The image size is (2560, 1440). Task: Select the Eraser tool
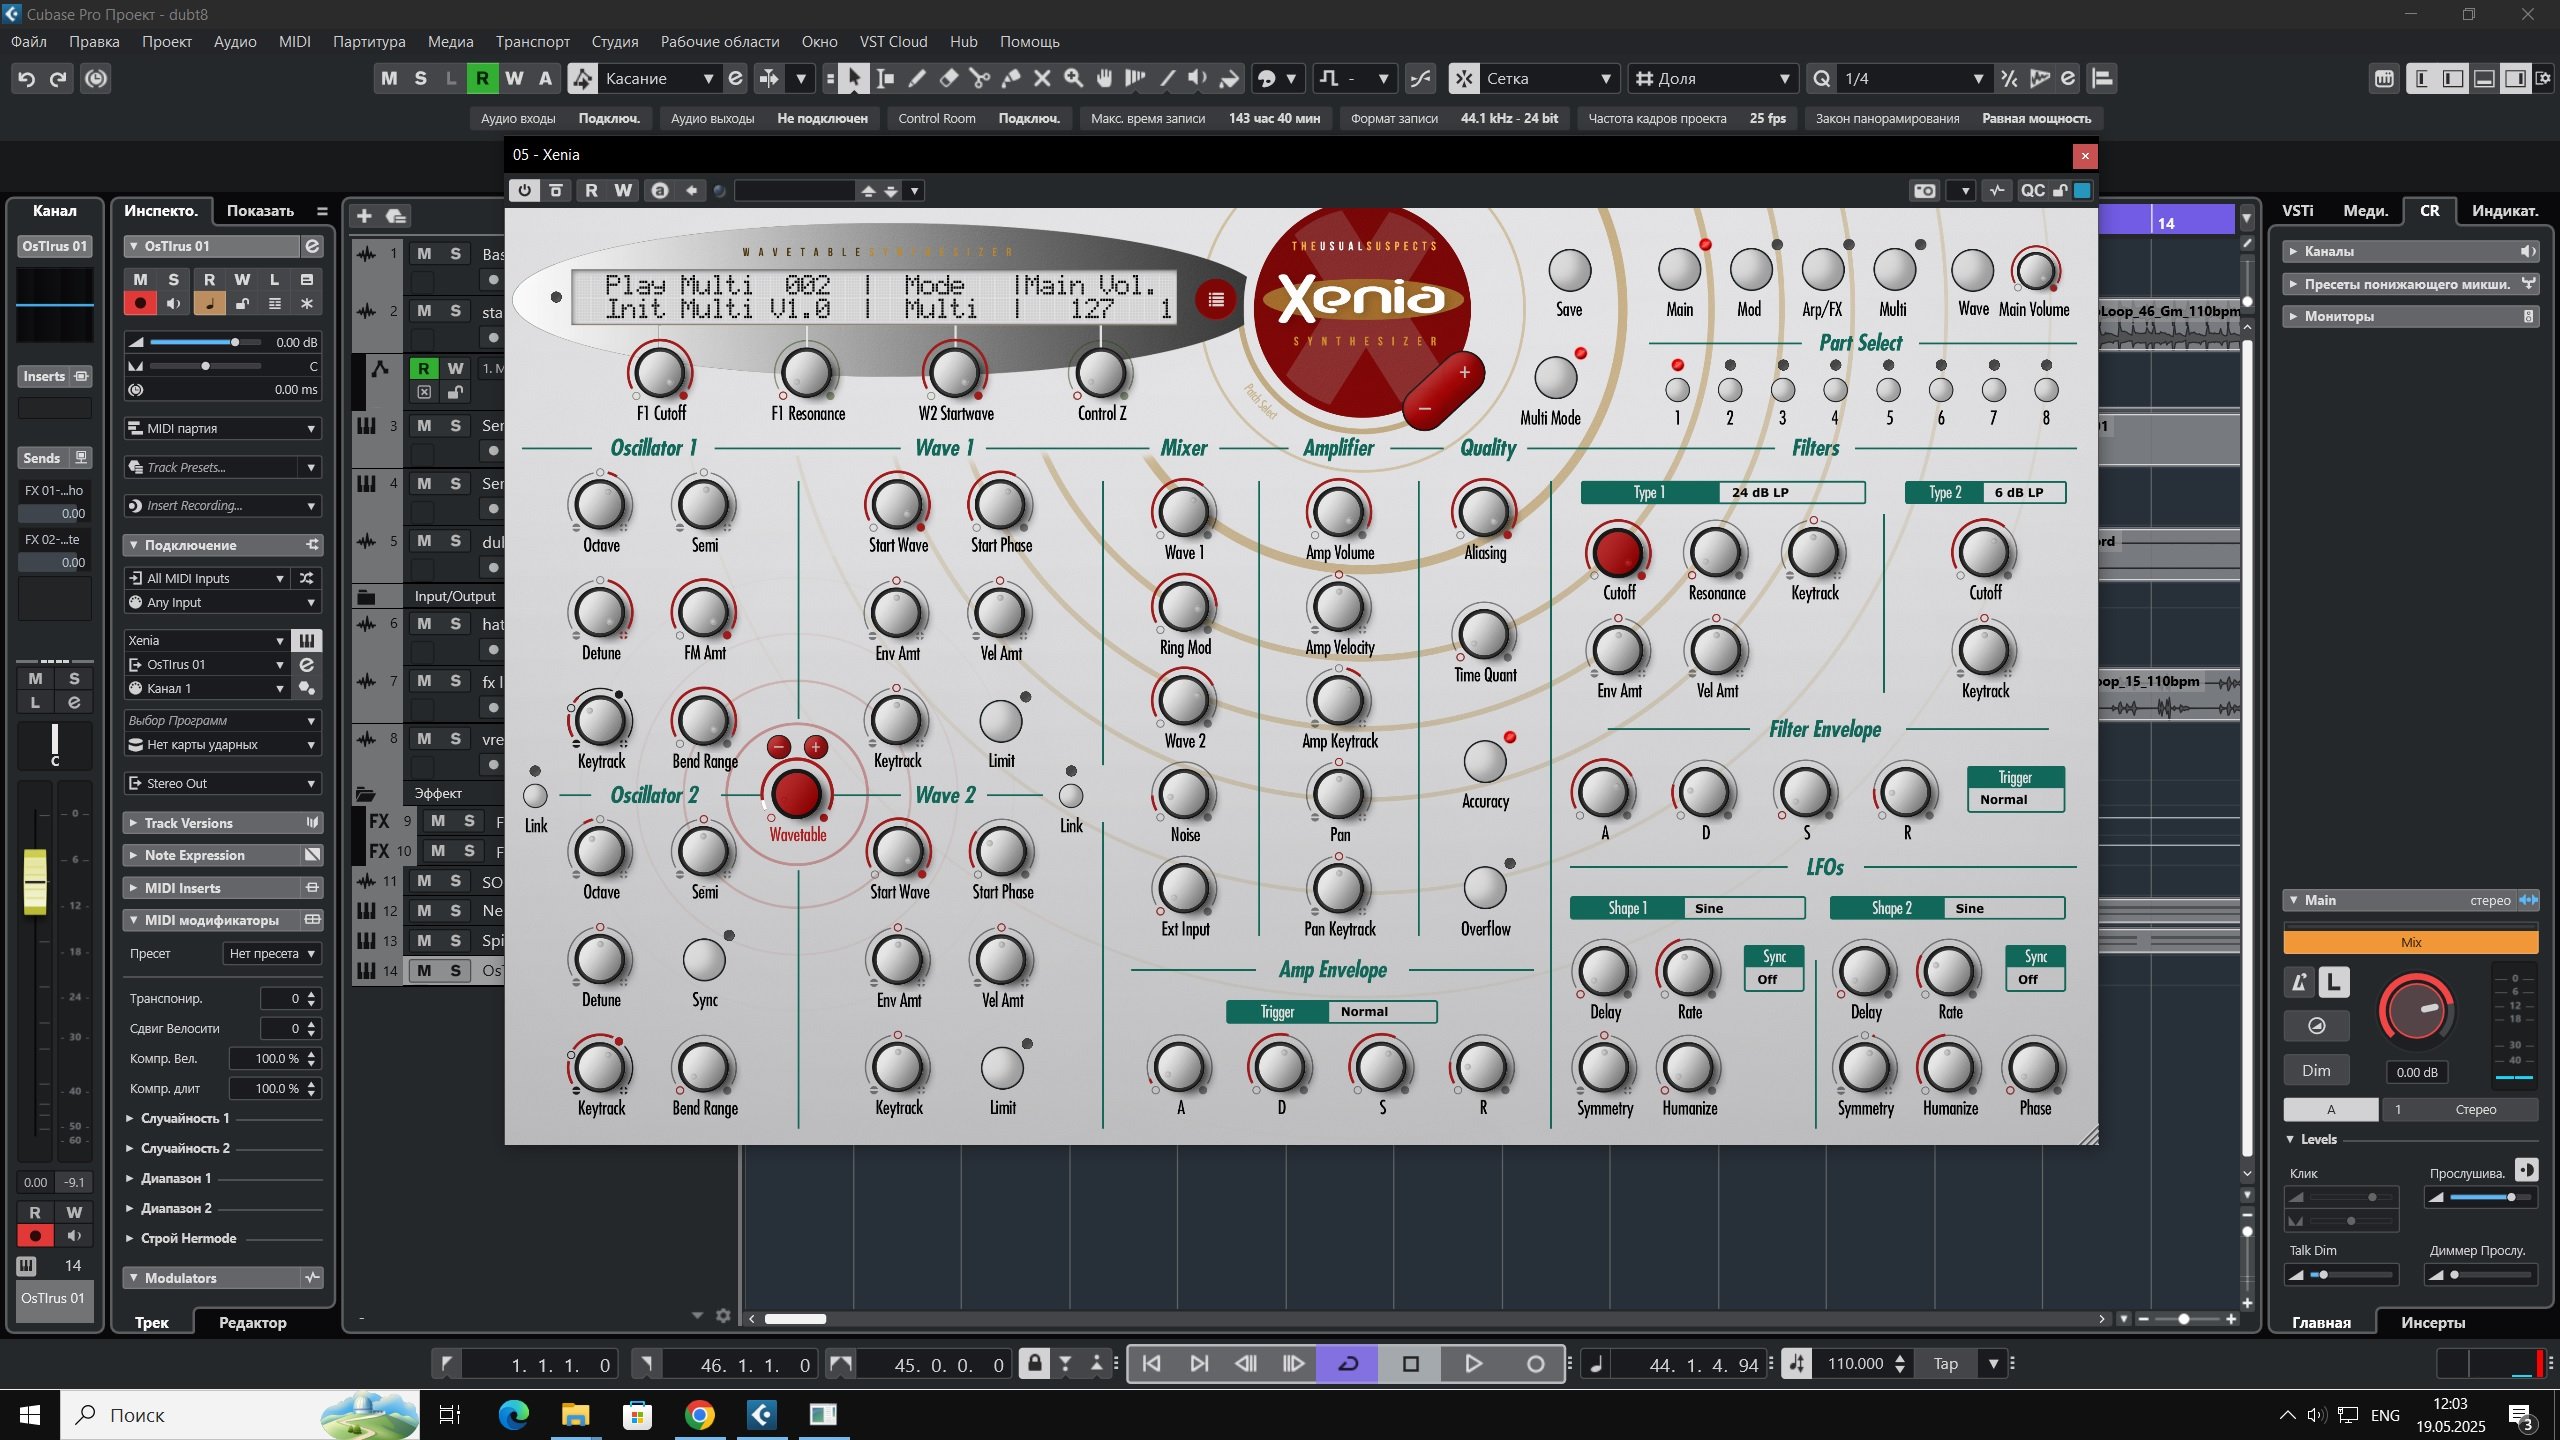(x=948, y=78)
